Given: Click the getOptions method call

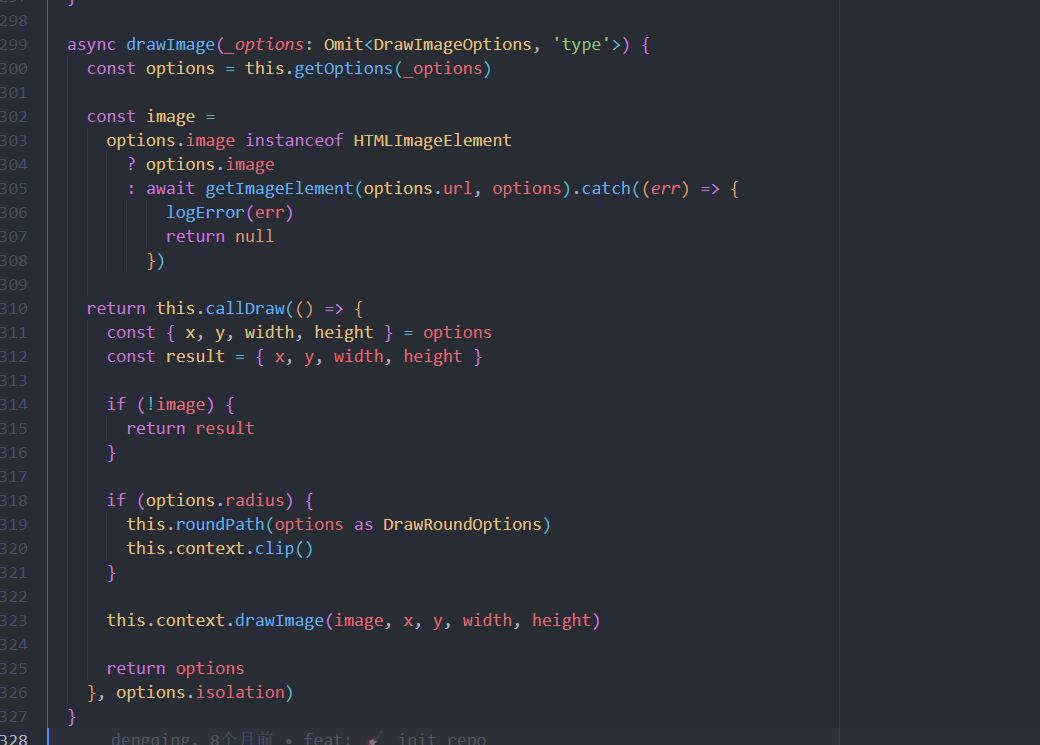Looking at the screenshot, I should pyautogui.click(x=345, y=68).
